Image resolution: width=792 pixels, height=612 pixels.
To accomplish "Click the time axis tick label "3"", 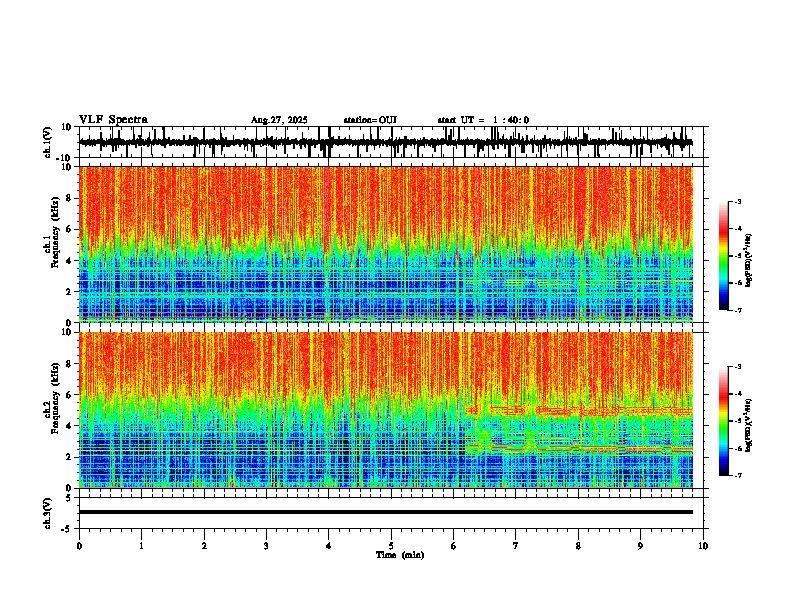I will (x=266, y=546).
